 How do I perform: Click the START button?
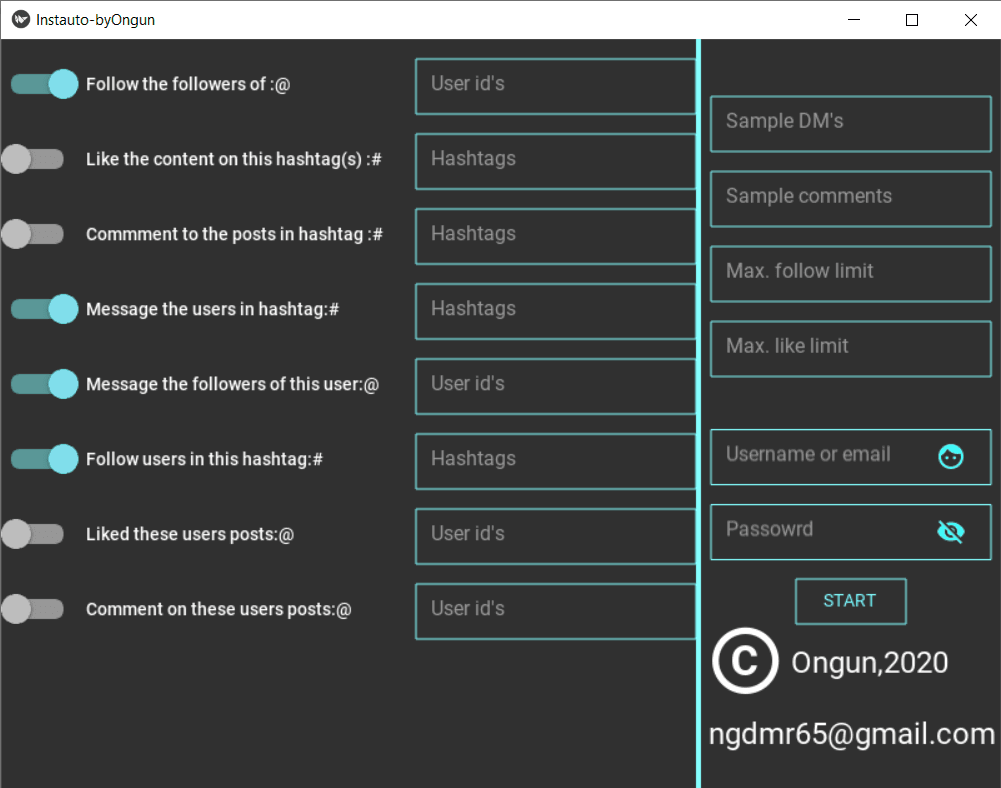click(850, 601)
